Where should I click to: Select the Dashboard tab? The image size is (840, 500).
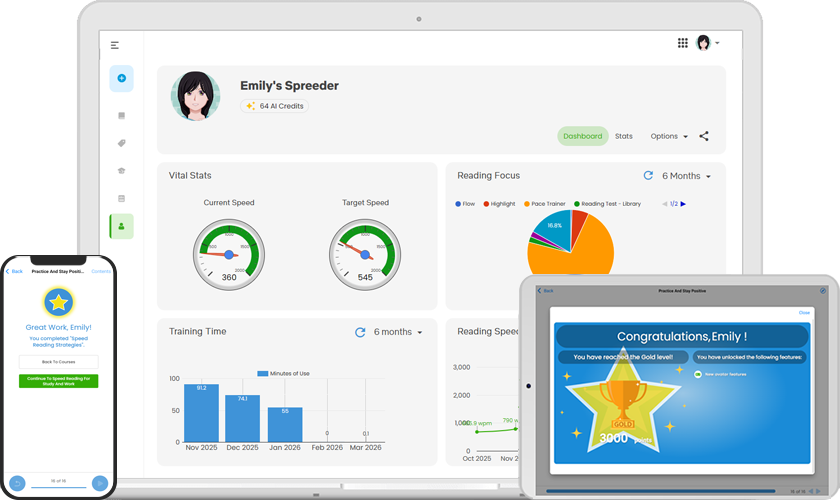(x=582, y=136)
